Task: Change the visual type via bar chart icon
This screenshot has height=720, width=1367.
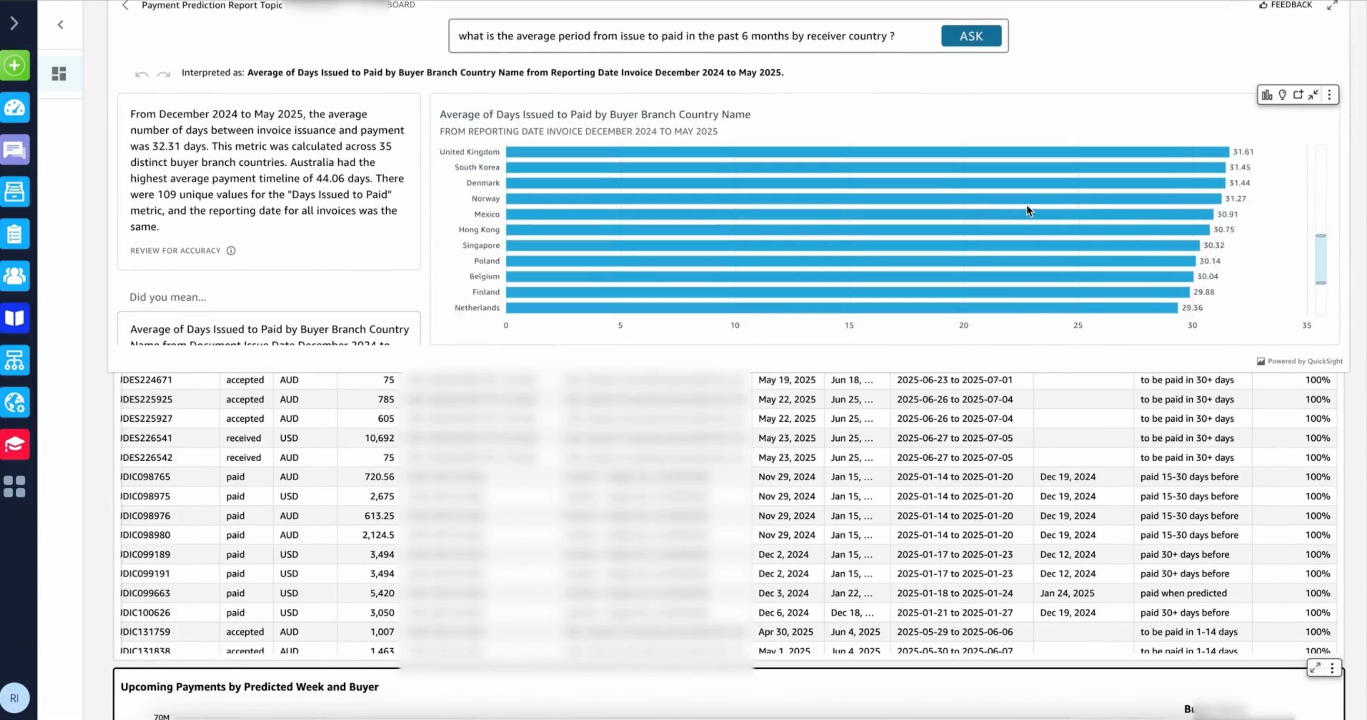Action: click(x=1267, y=95)
